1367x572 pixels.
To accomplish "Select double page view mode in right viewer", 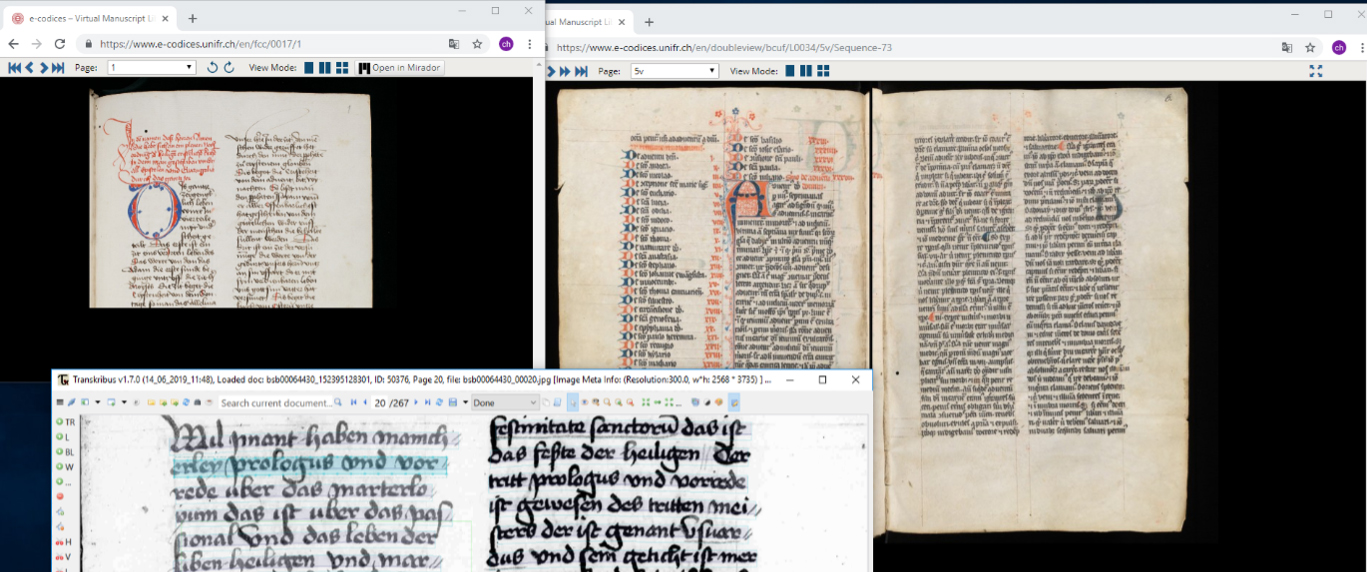I will click(807, 71).
